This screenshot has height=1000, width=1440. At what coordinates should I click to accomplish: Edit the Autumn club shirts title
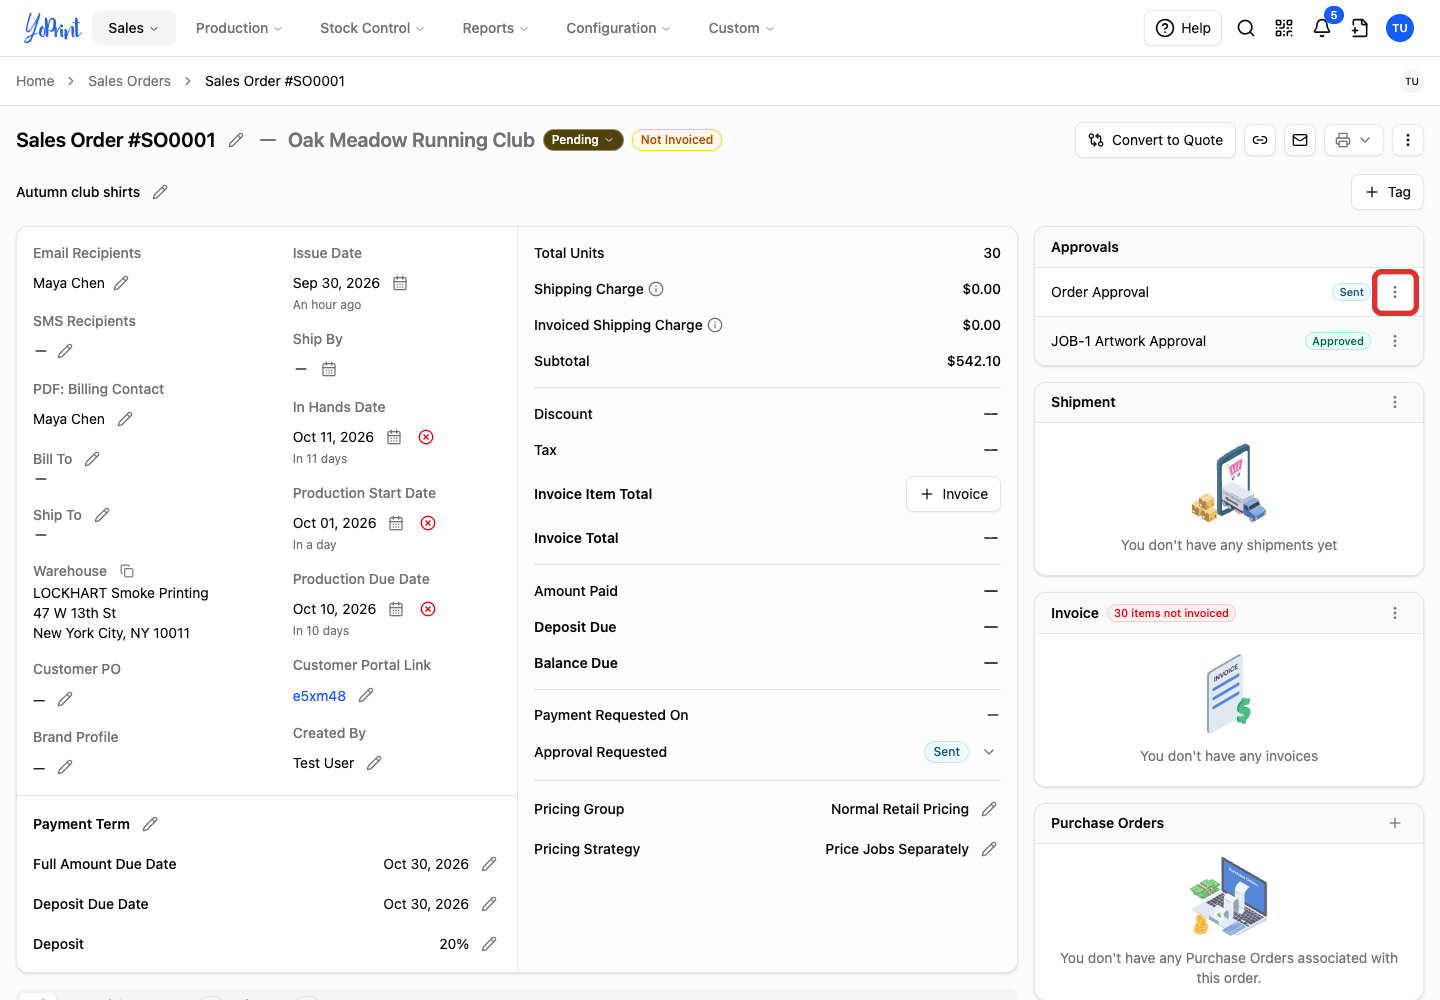tap(160, 192)
